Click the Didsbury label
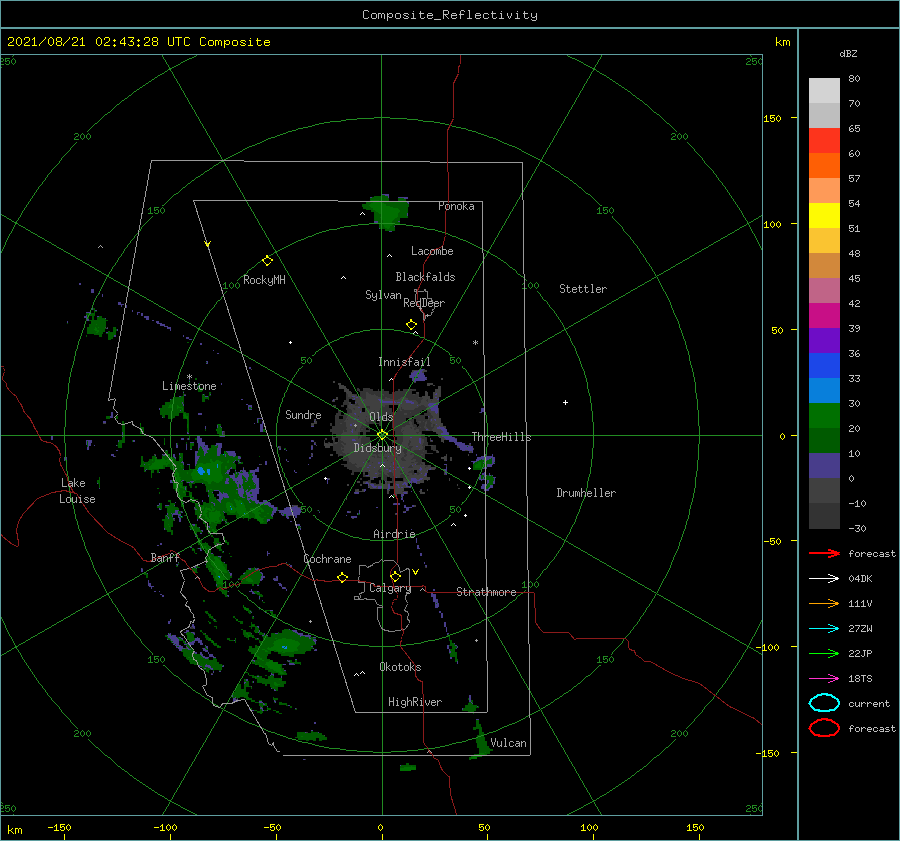This screenshot has height=841, width=900. pos(377,448)
